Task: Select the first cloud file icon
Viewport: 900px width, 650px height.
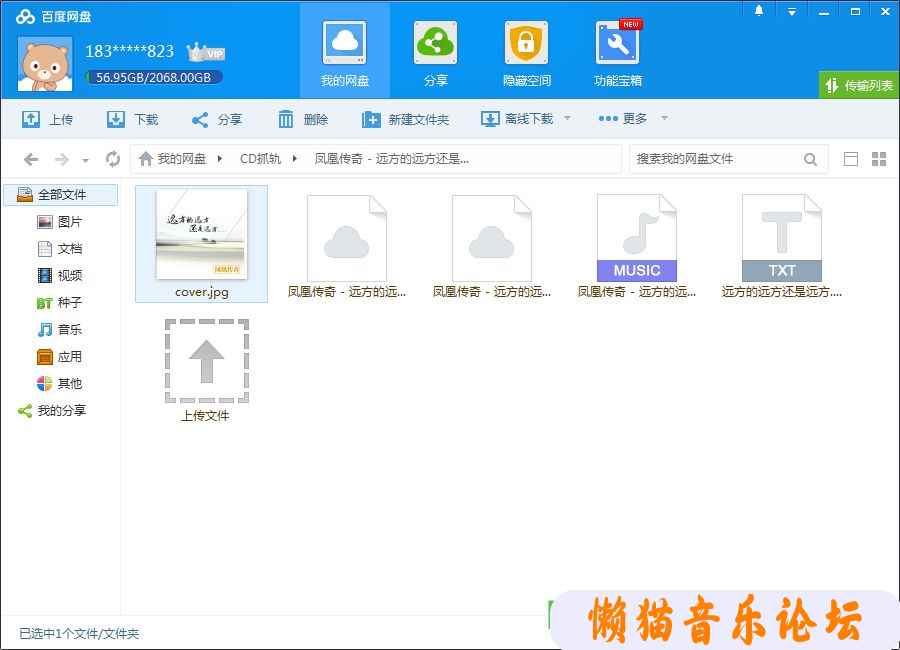Action: (347, 238)
